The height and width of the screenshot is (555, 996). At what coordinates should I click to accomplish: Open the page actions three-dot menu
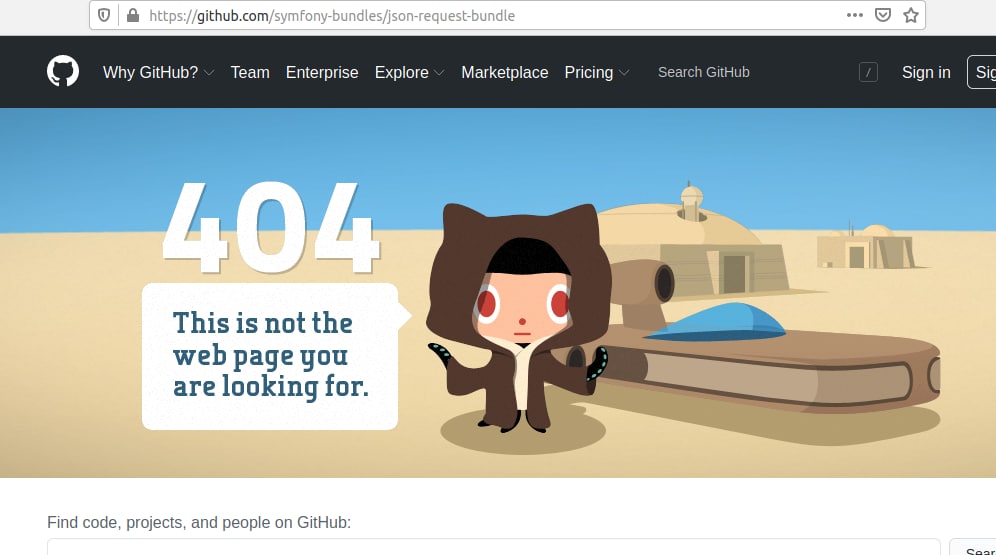854,15
